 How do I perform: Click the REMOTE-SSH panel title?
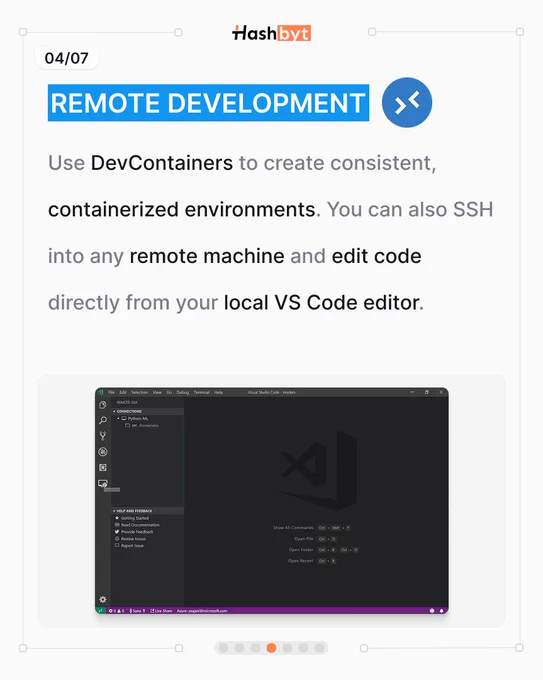click(127, 402)
